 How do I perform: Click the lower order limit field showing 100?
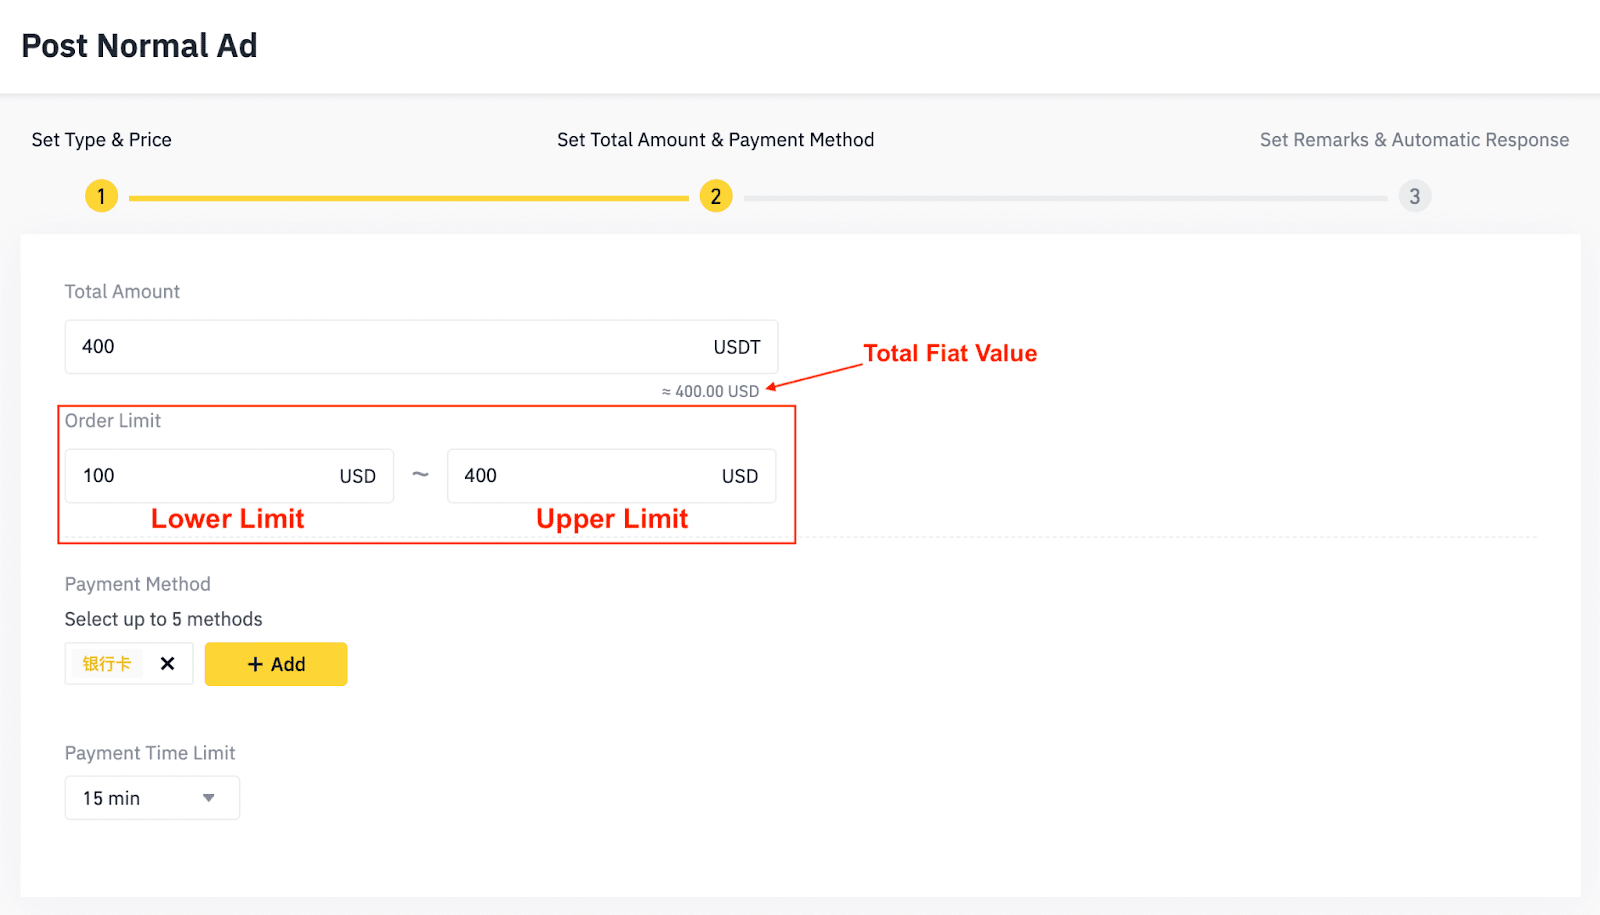(x=229, y=476)
